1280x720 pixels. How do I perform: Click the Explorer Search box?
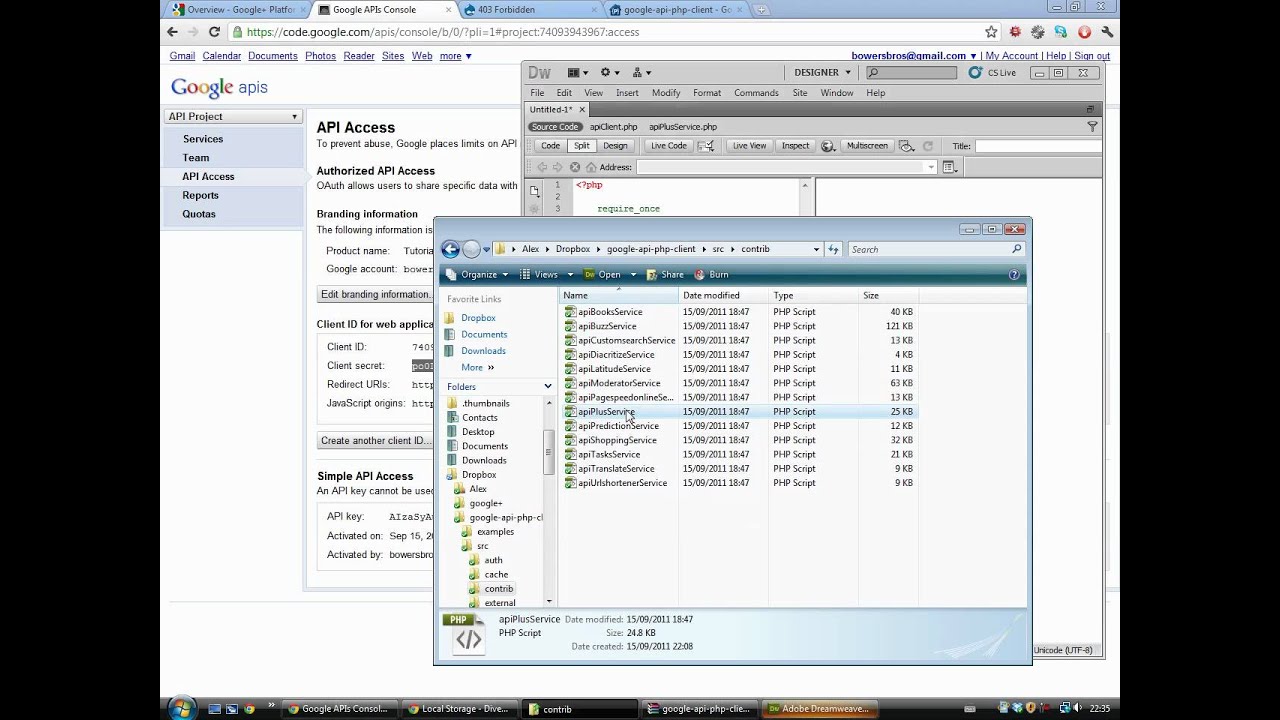point(936,249)
